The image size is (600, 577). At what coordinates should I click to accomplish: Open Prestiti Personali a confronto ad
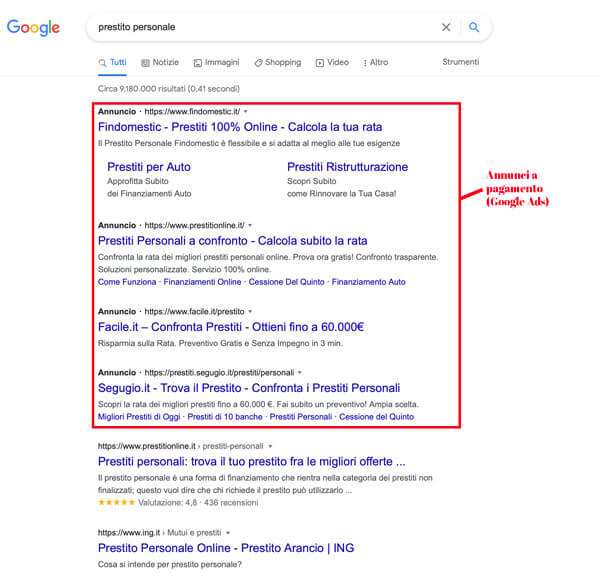pos(232,241)
